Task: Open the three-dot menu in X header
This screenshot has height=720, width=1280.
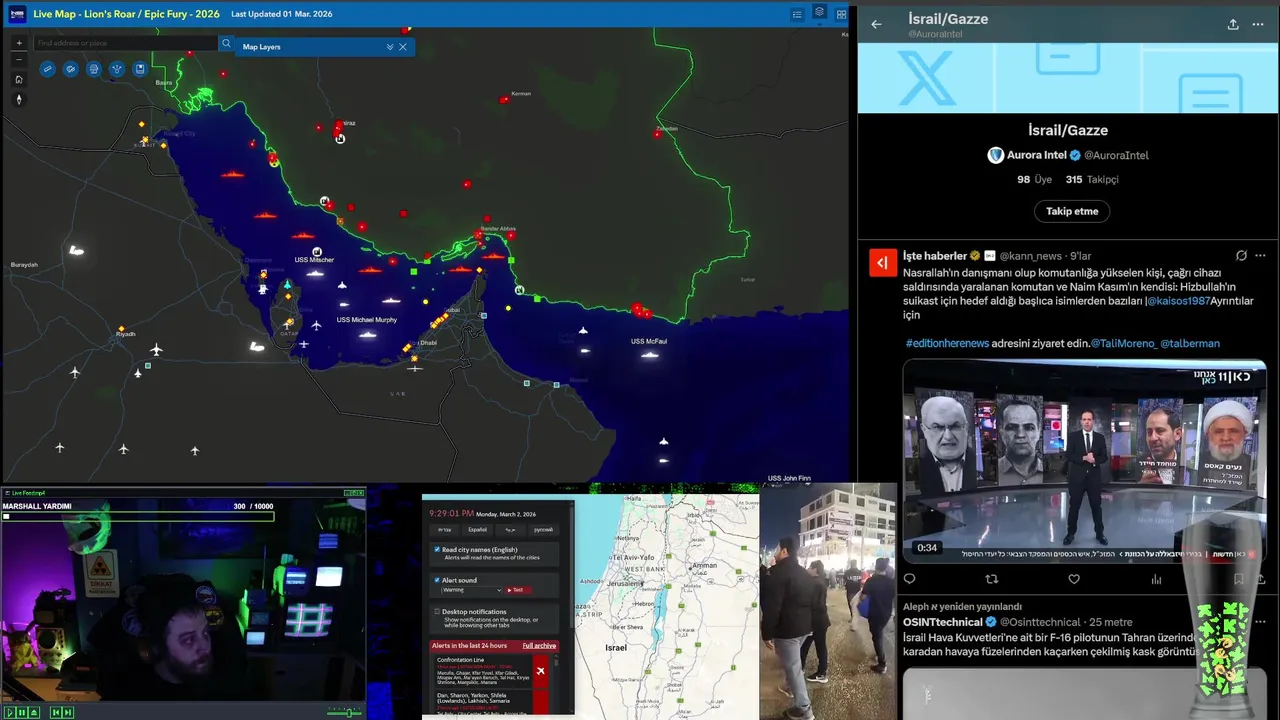Action: [1258, 25]
